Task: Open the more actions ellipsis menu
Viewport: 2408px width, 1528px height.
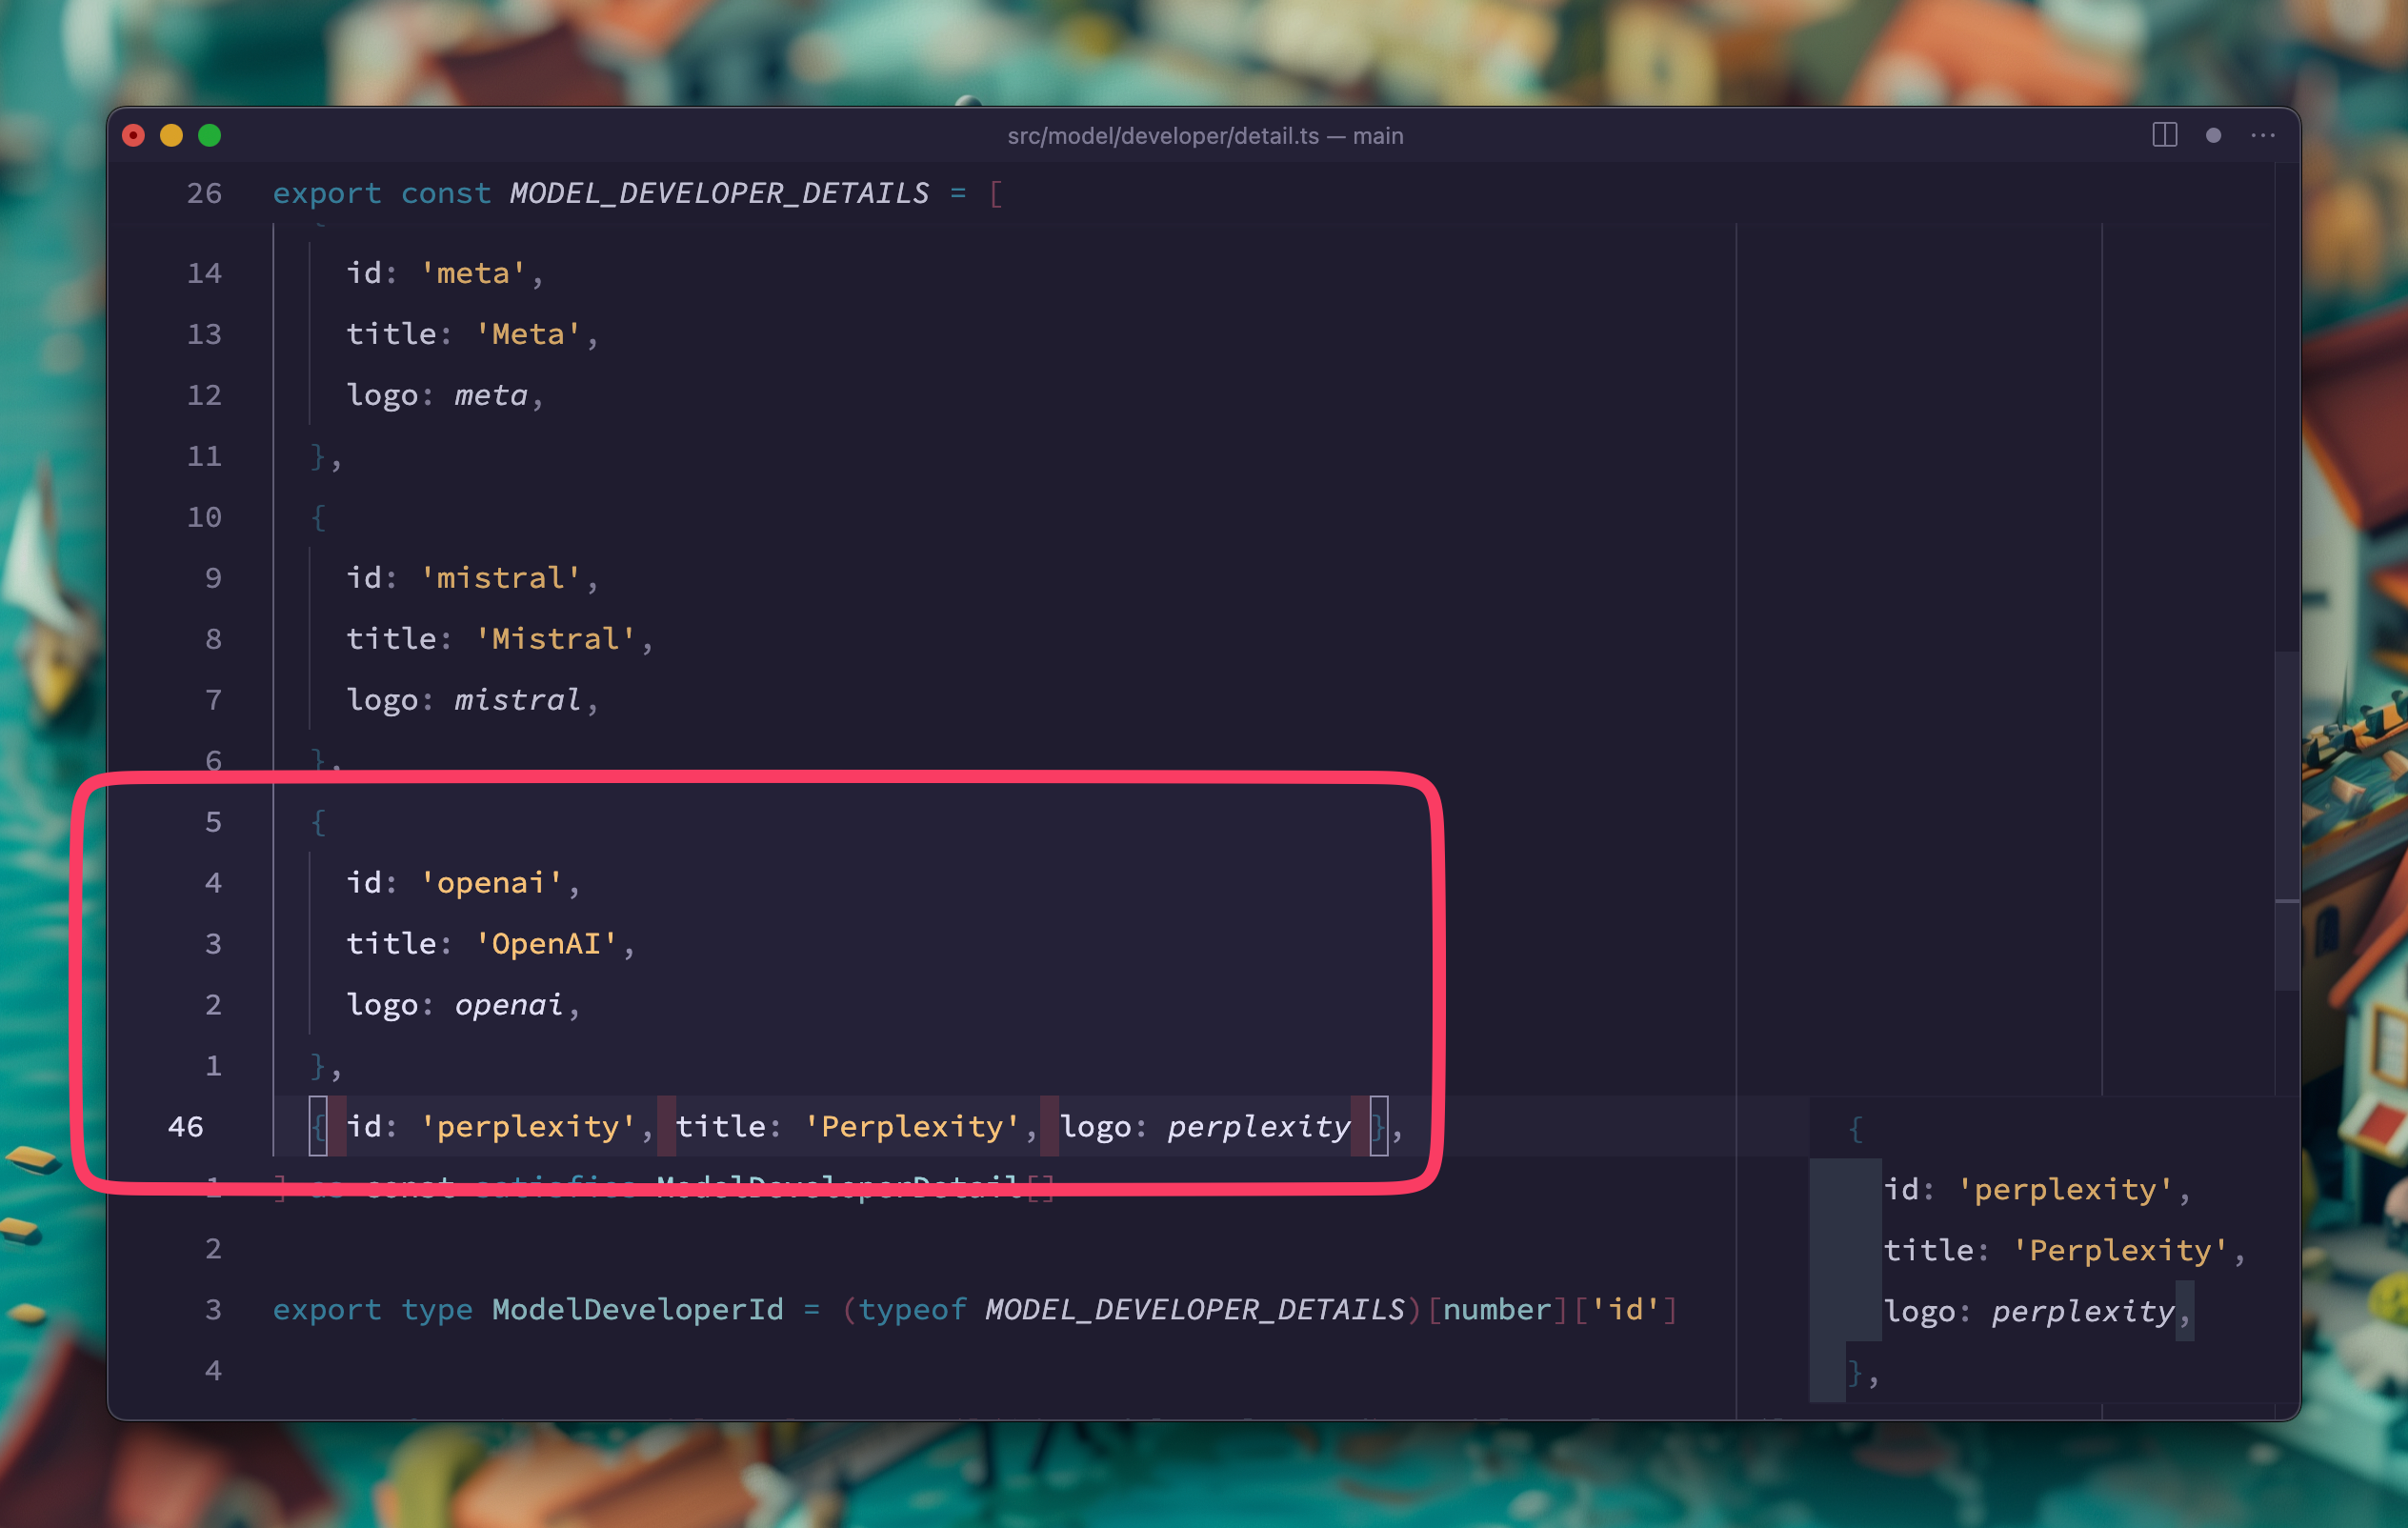Action: 2262,135
